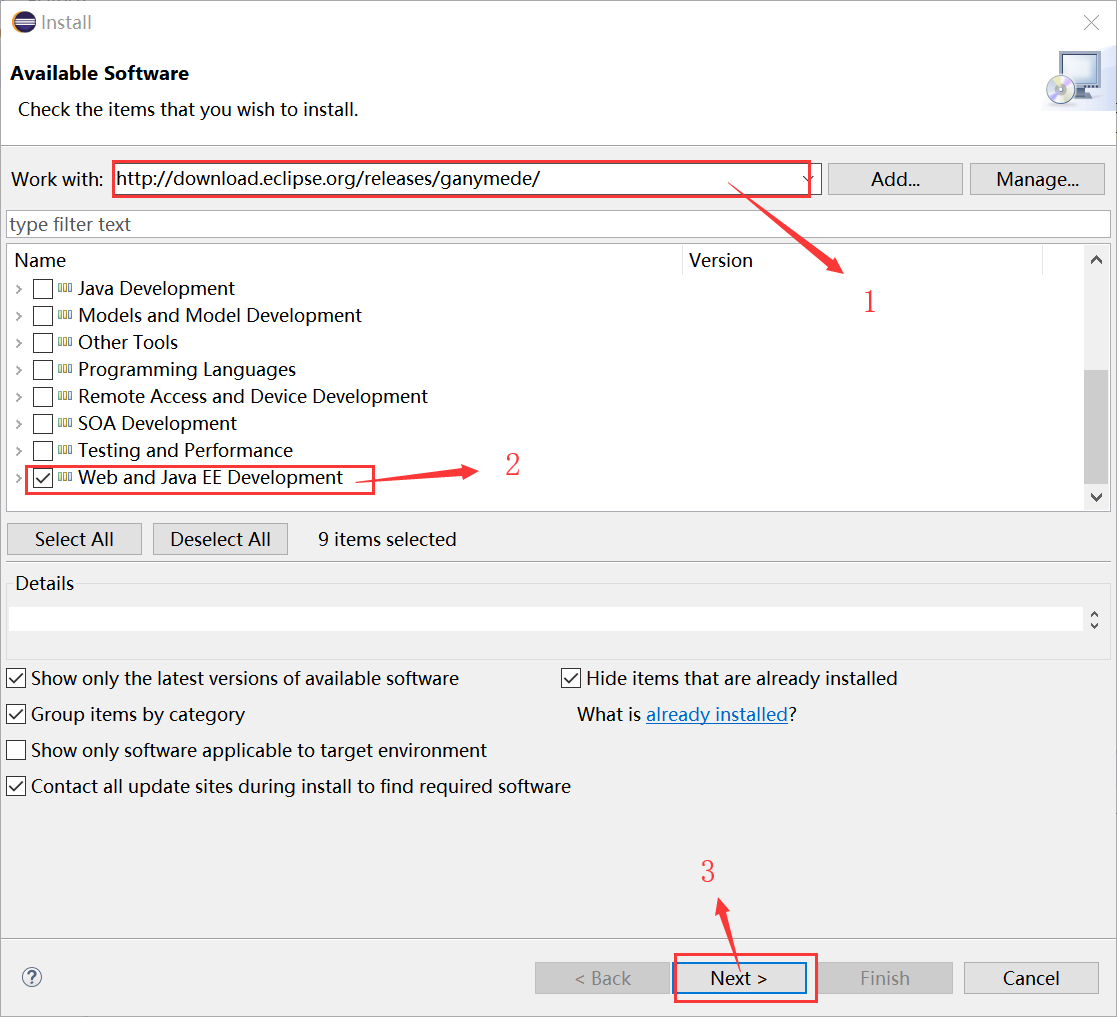Select the Web and Java EE Development row
1117x1017 pixels.
(x=210, y=478)
